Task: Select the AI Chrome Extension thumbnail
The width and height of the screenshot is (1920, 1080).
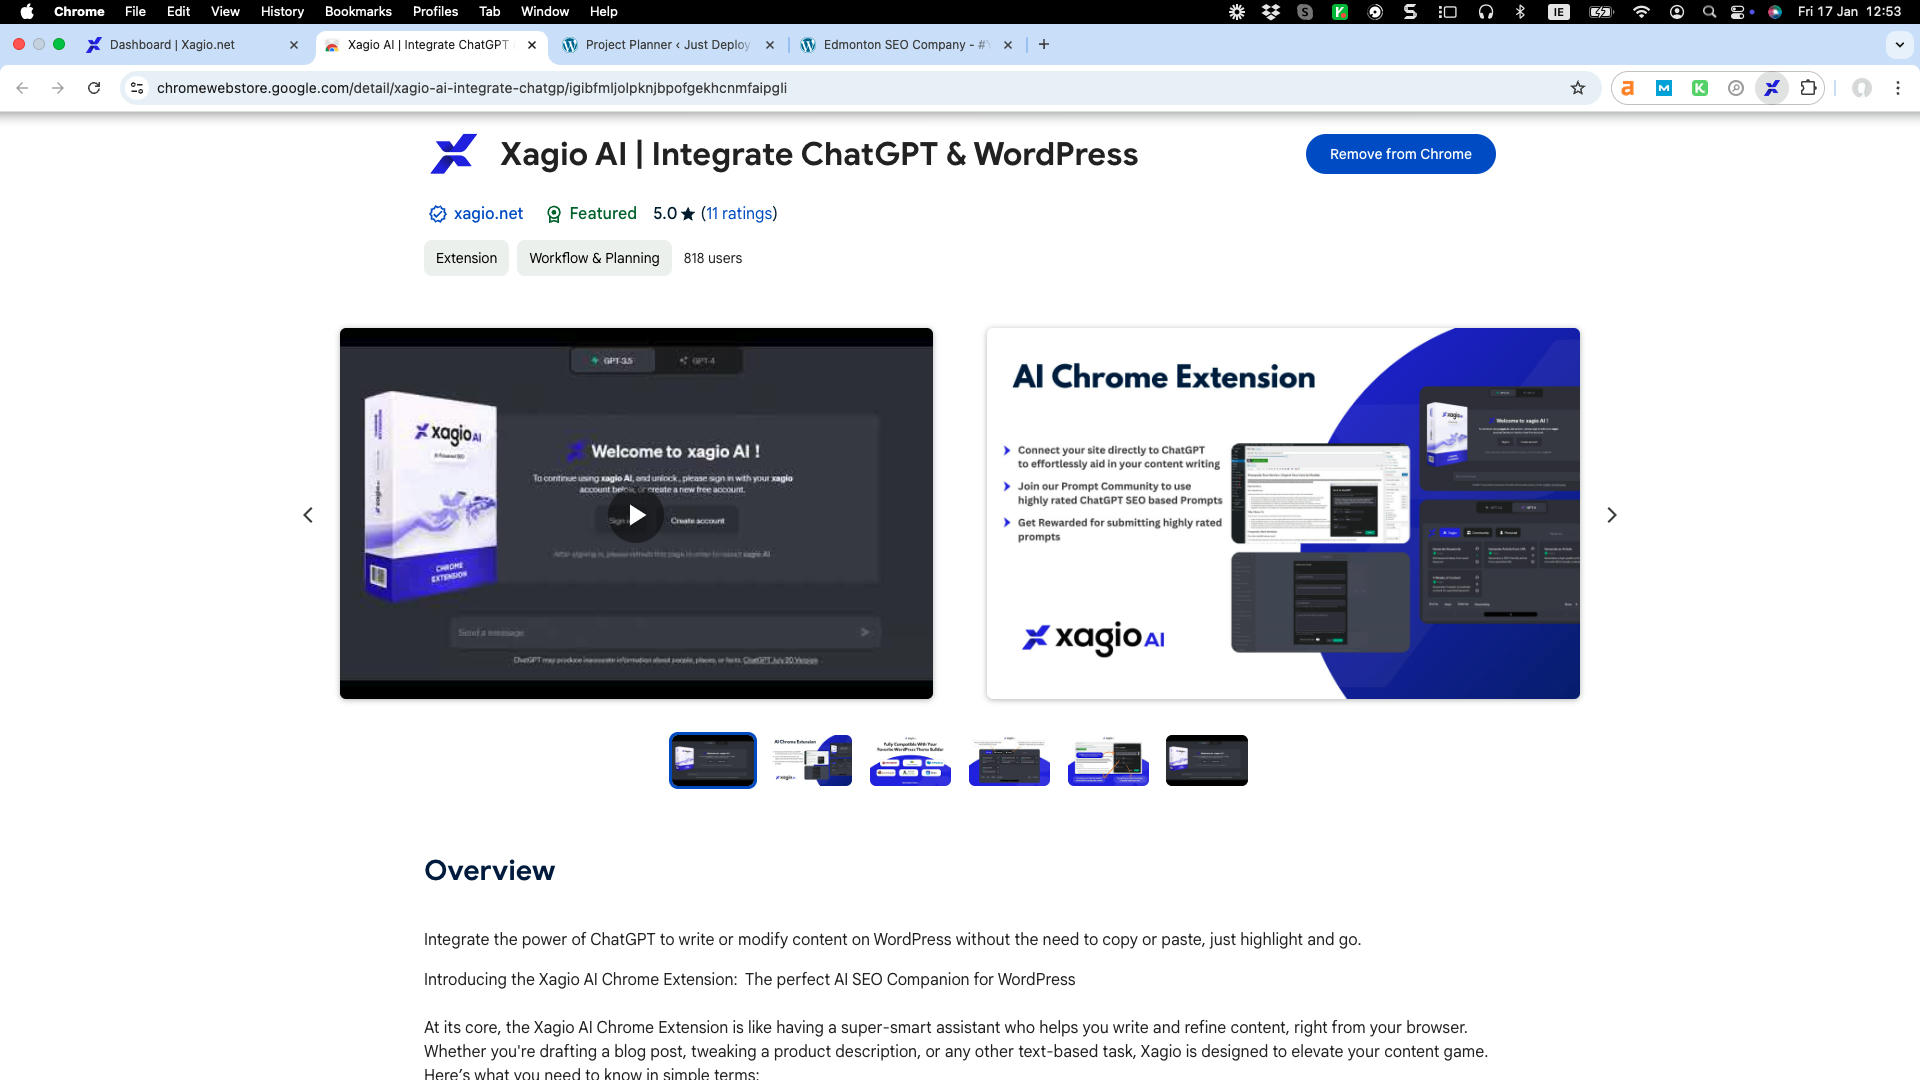Action: pos(811,760)
